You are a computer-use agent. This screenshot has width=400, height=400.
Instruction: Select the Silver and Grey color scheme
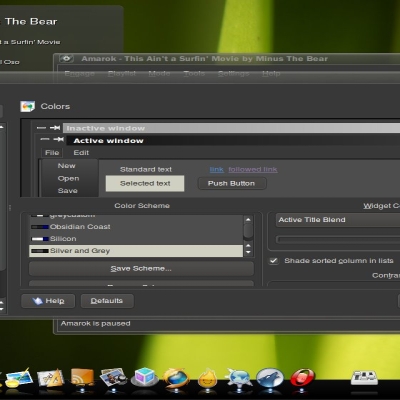136,251
